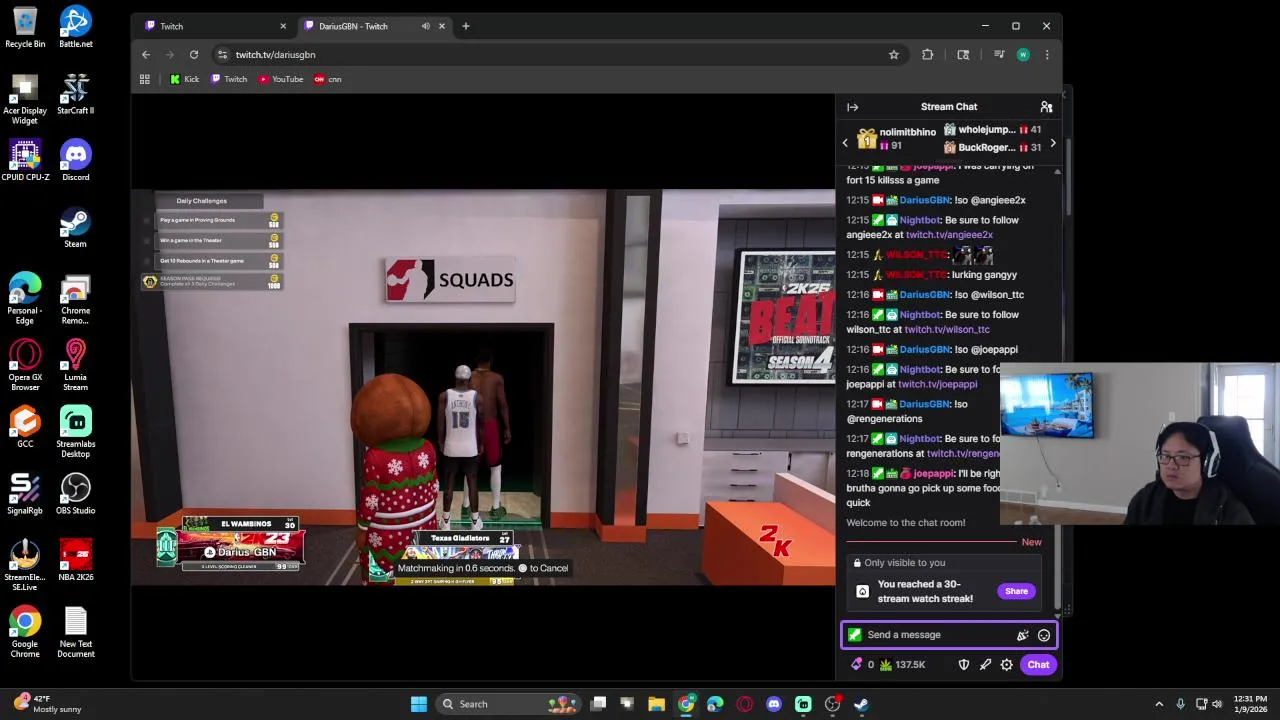Open the chat community users icon
This screenshot has height=720, width=1280.
click(x=1046, y=107)
